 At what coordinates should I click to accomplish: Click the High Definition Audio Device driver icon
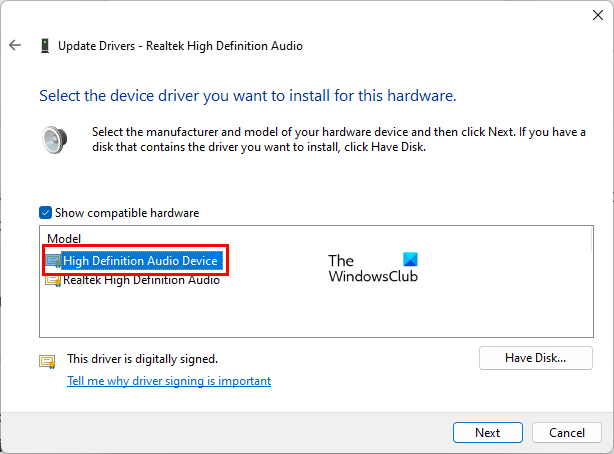pyautogui.click(x=53, y=261)
